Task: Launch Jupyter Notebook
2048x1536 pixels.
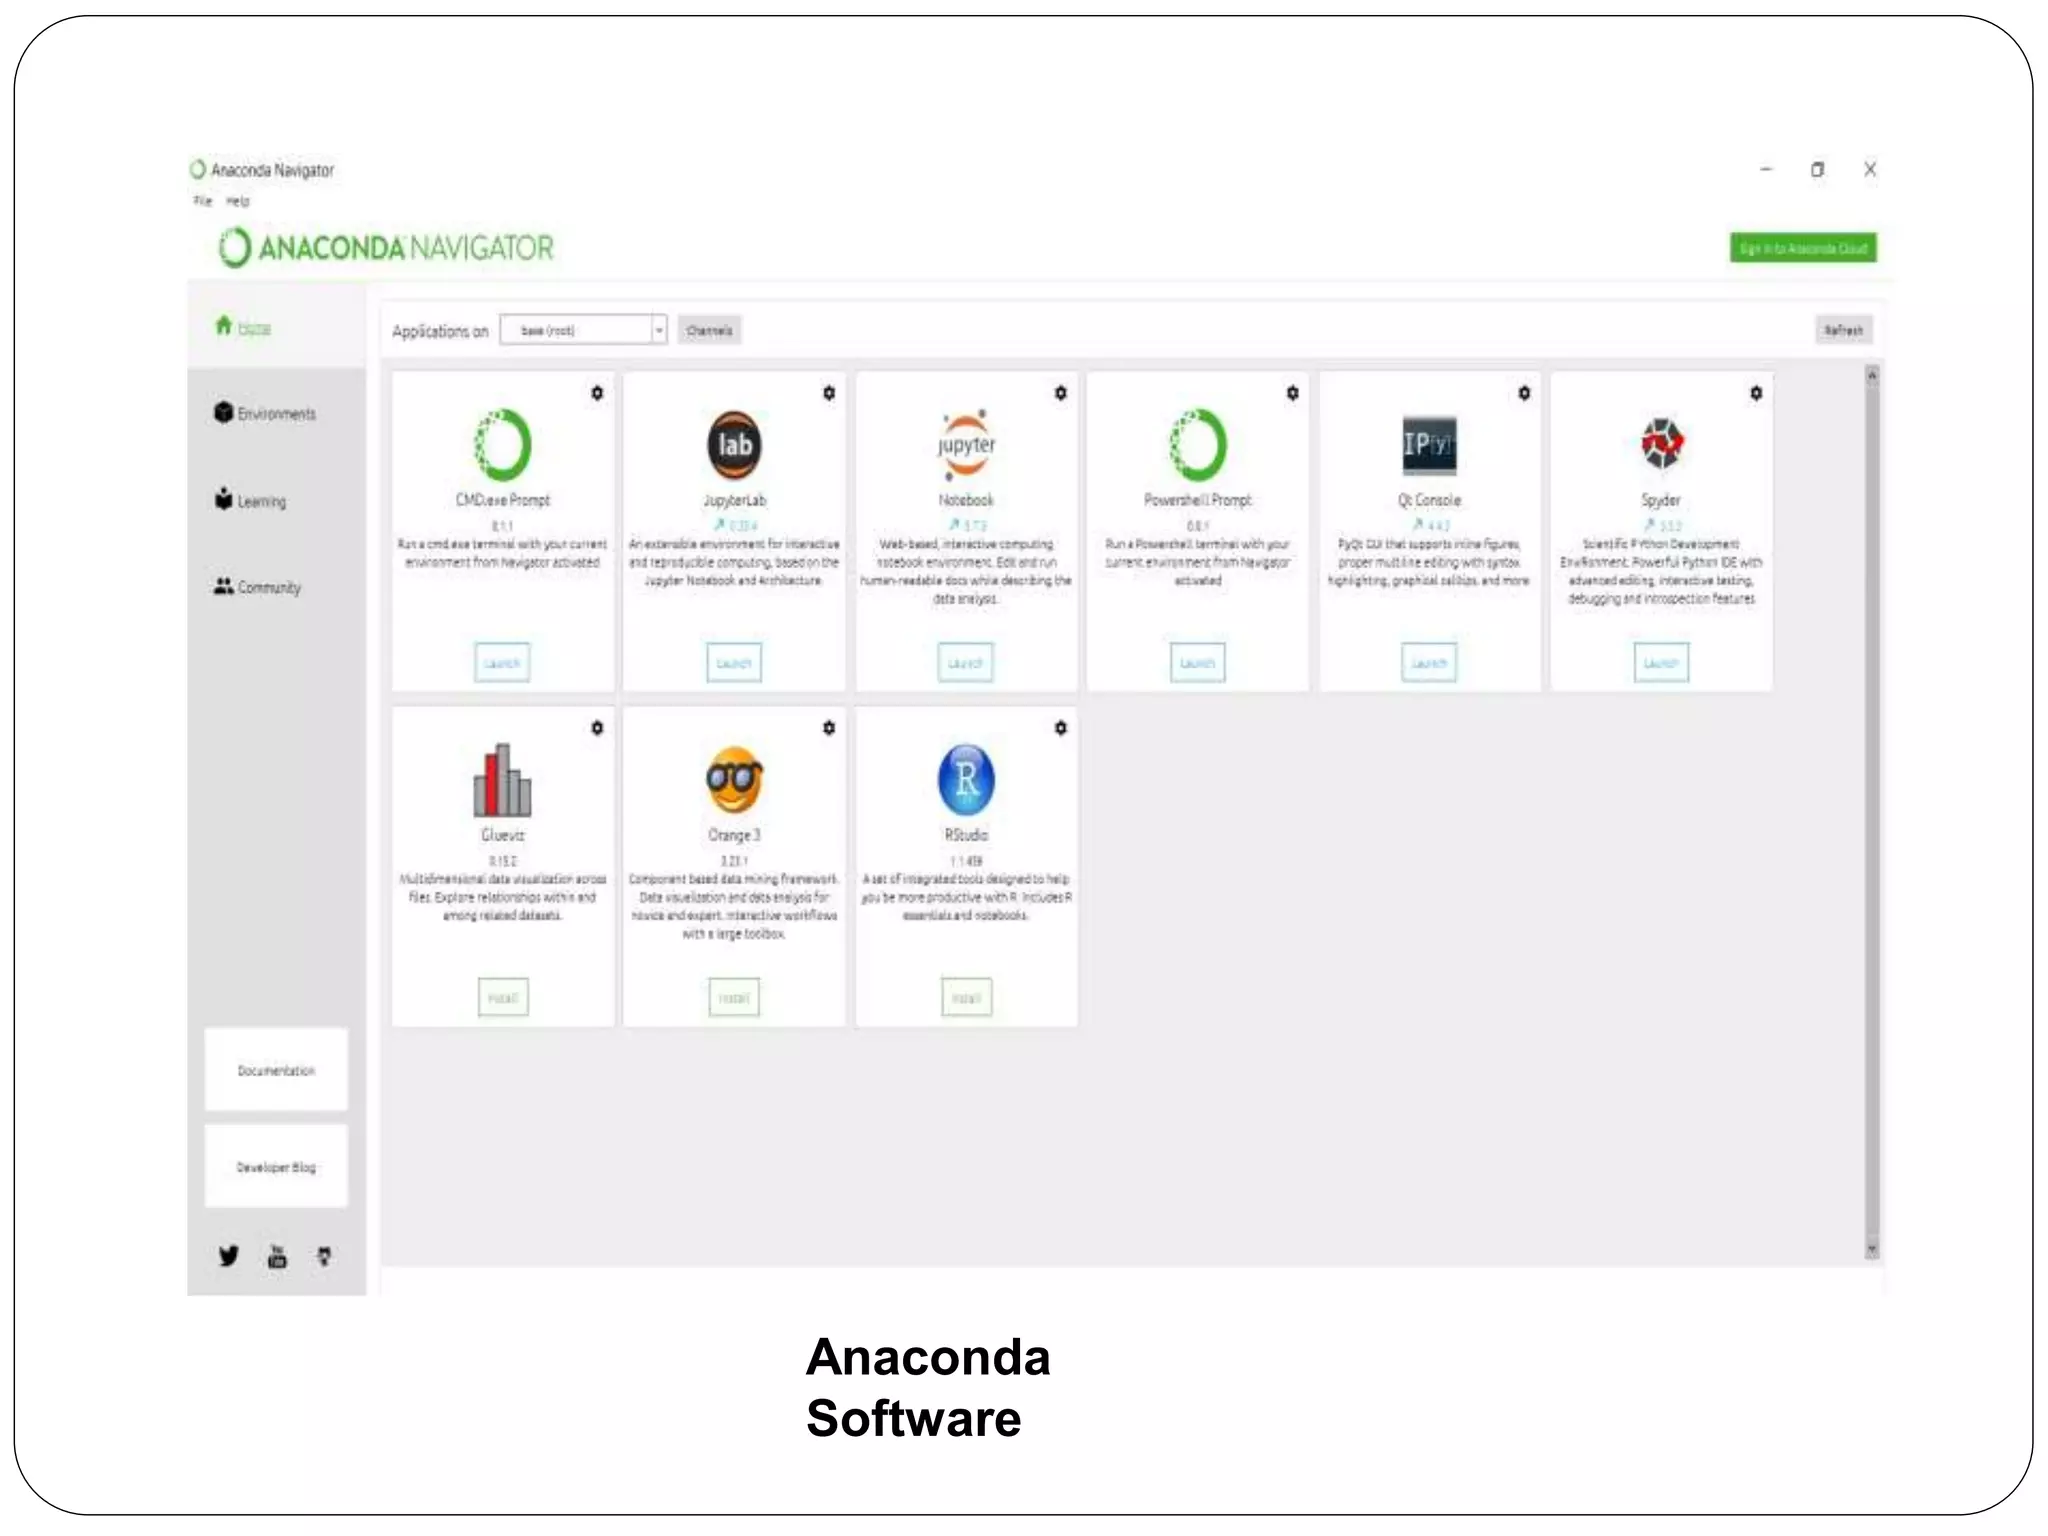Action: click(966, 662)
